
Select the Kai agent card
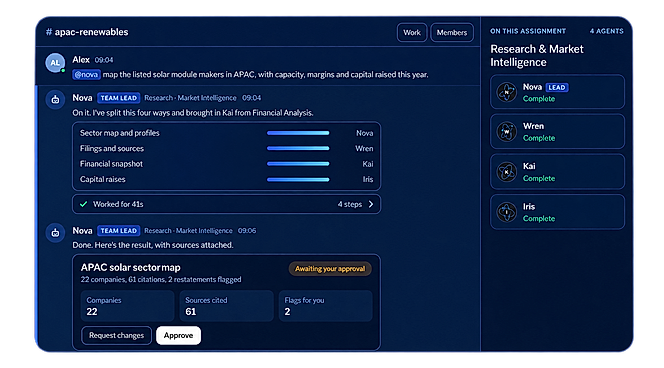[557, 172]
